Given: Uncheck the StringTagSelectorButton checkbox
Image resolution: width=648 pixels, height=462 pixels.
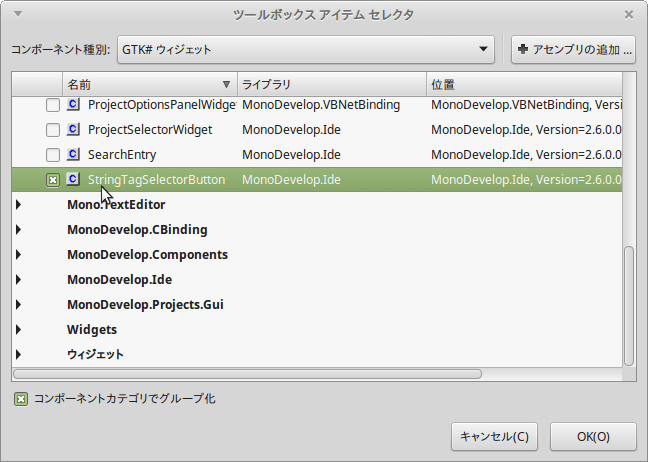Looking at the screenshot, I should click(53, 180).
